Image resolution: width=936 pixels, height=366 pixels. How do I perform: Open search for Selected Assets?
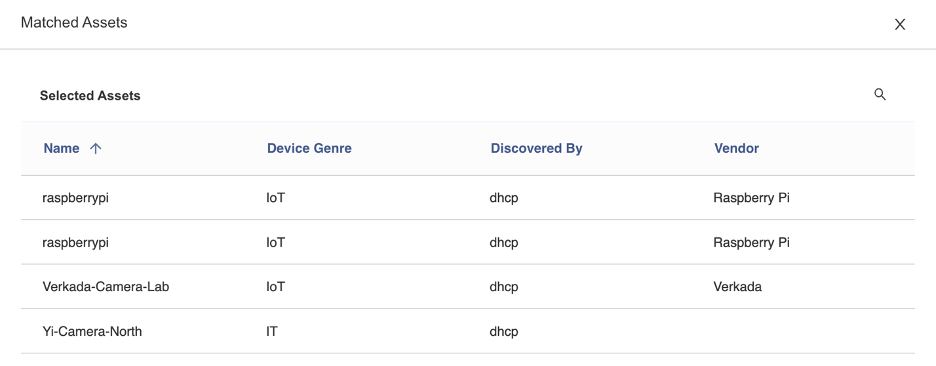tap(880, 94)
